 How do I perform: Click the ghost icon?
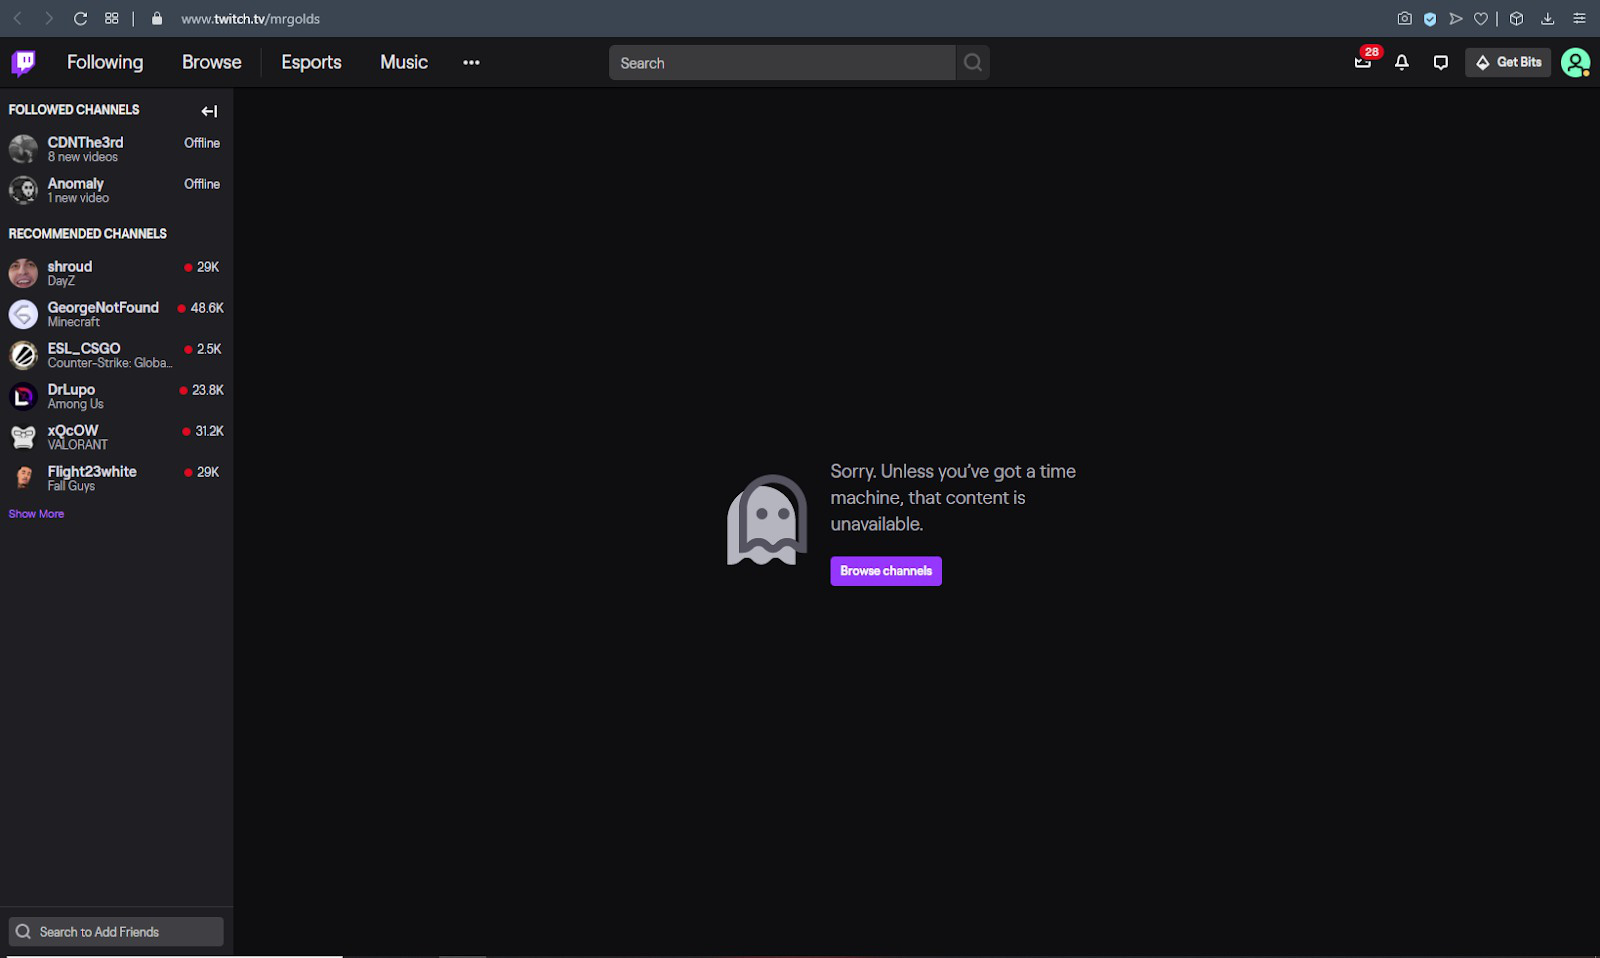point(767,520)
